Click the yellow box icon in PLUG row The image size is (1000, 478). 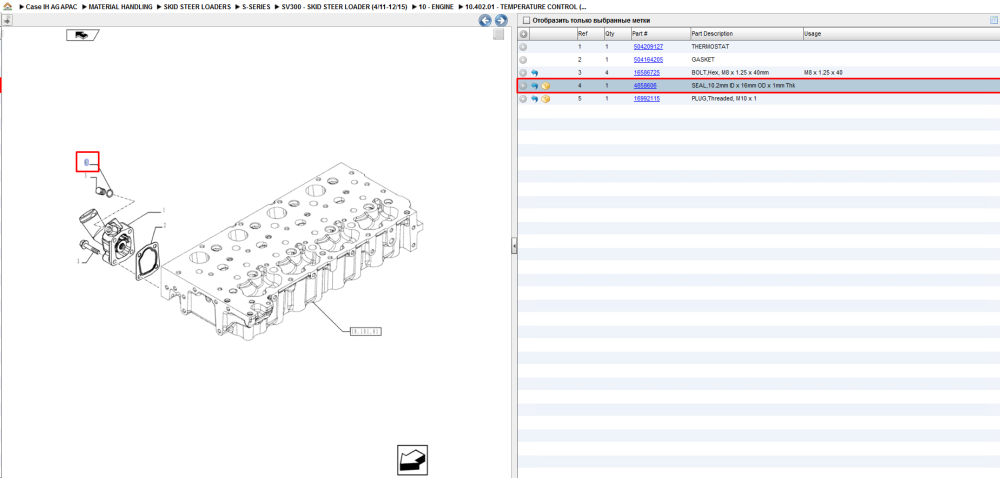545,99
